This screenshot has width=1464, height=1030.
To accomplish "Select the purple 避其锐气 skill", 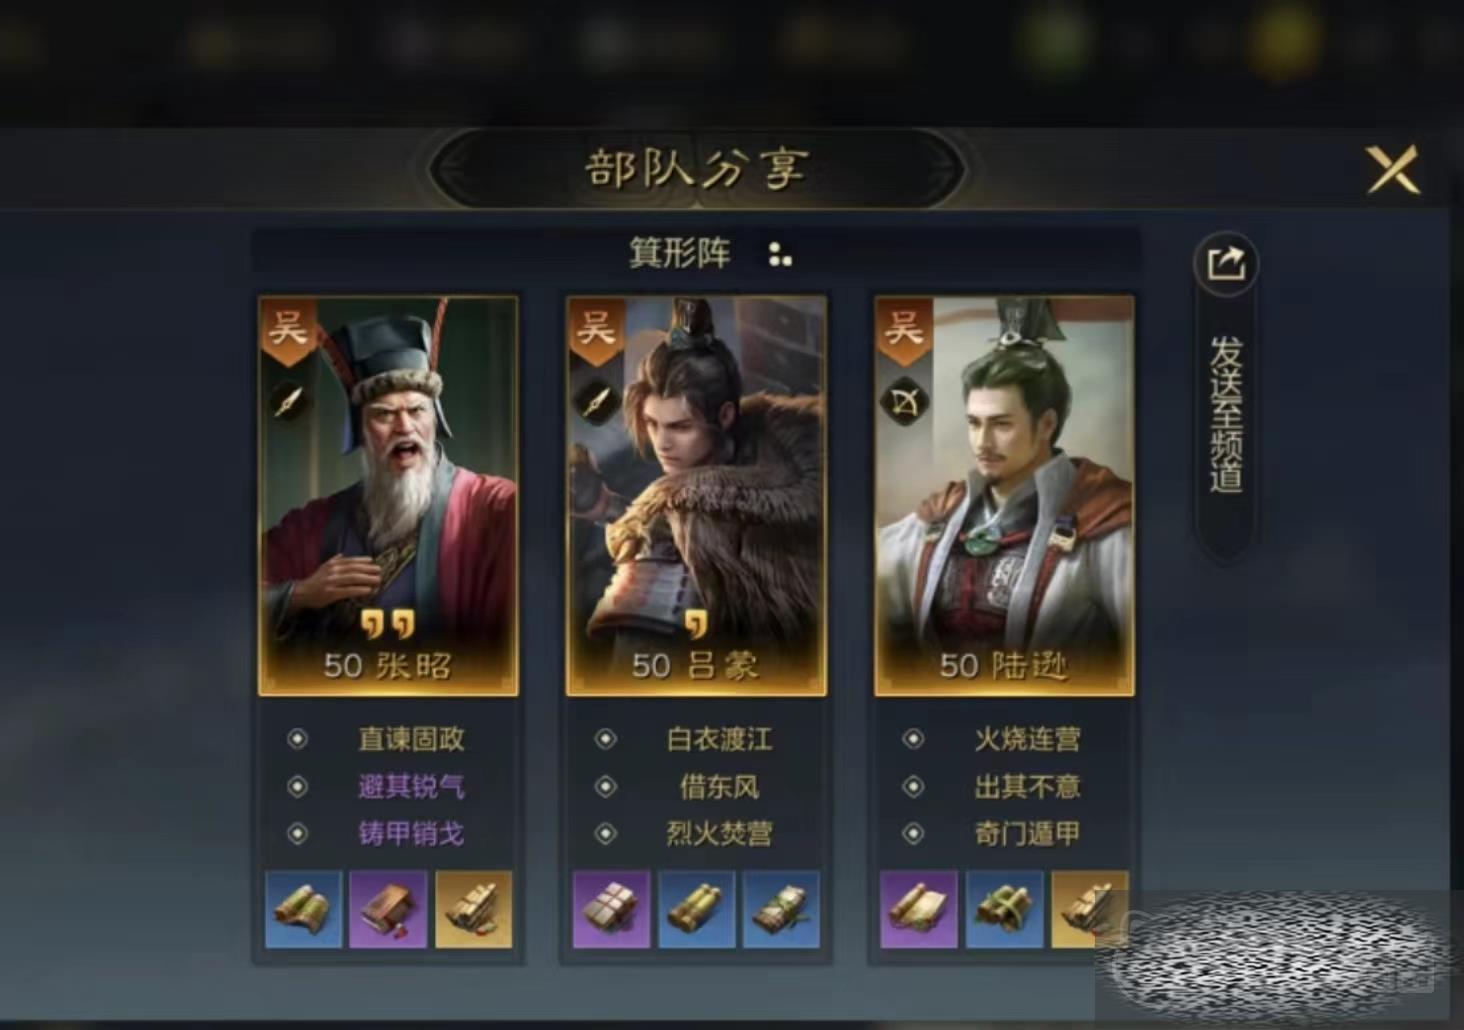I will (x=411, y=786).
